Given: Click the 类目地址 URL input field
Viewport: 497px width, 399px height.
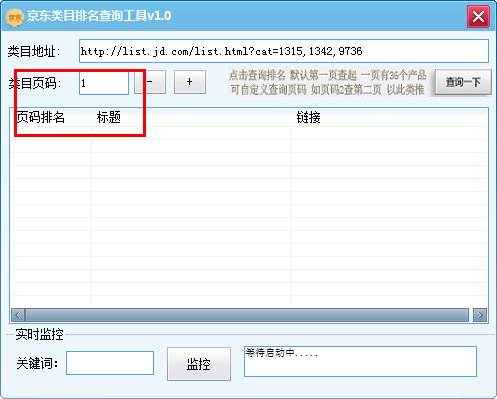Looking at the screenshot, I should 284,51.
